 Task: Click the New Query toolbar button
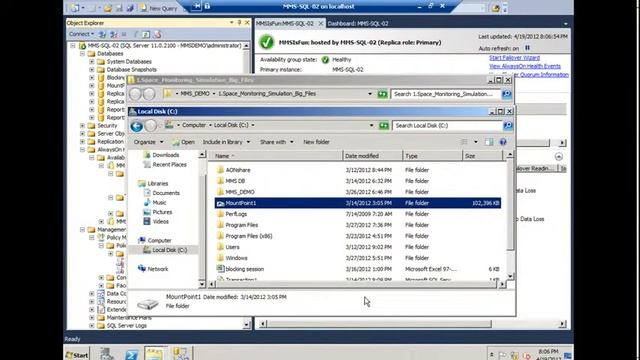point(158,8)
